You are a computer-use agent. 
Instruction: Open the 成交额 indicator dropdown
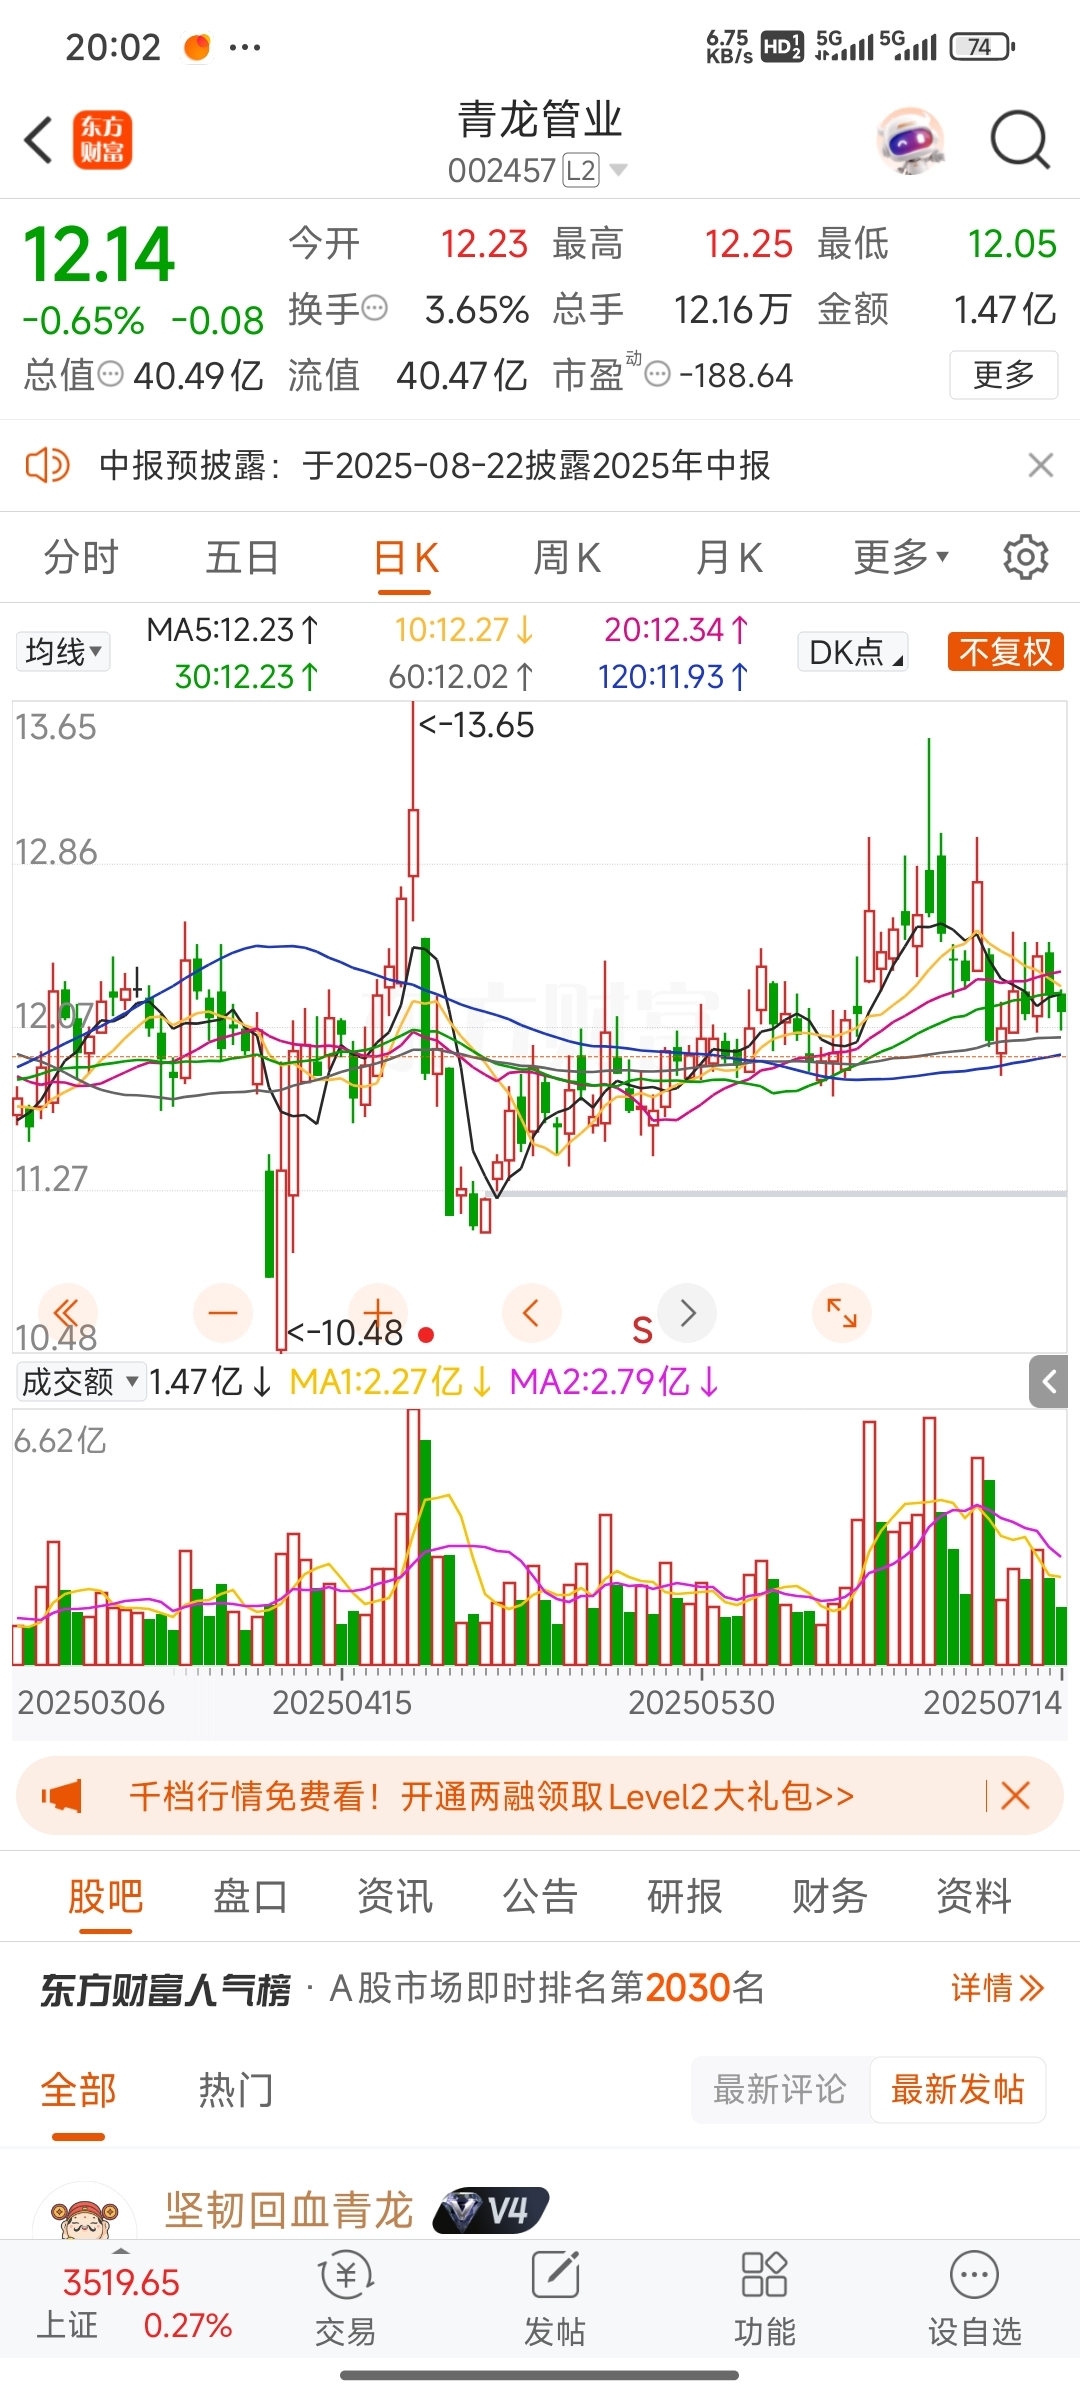81,1382
